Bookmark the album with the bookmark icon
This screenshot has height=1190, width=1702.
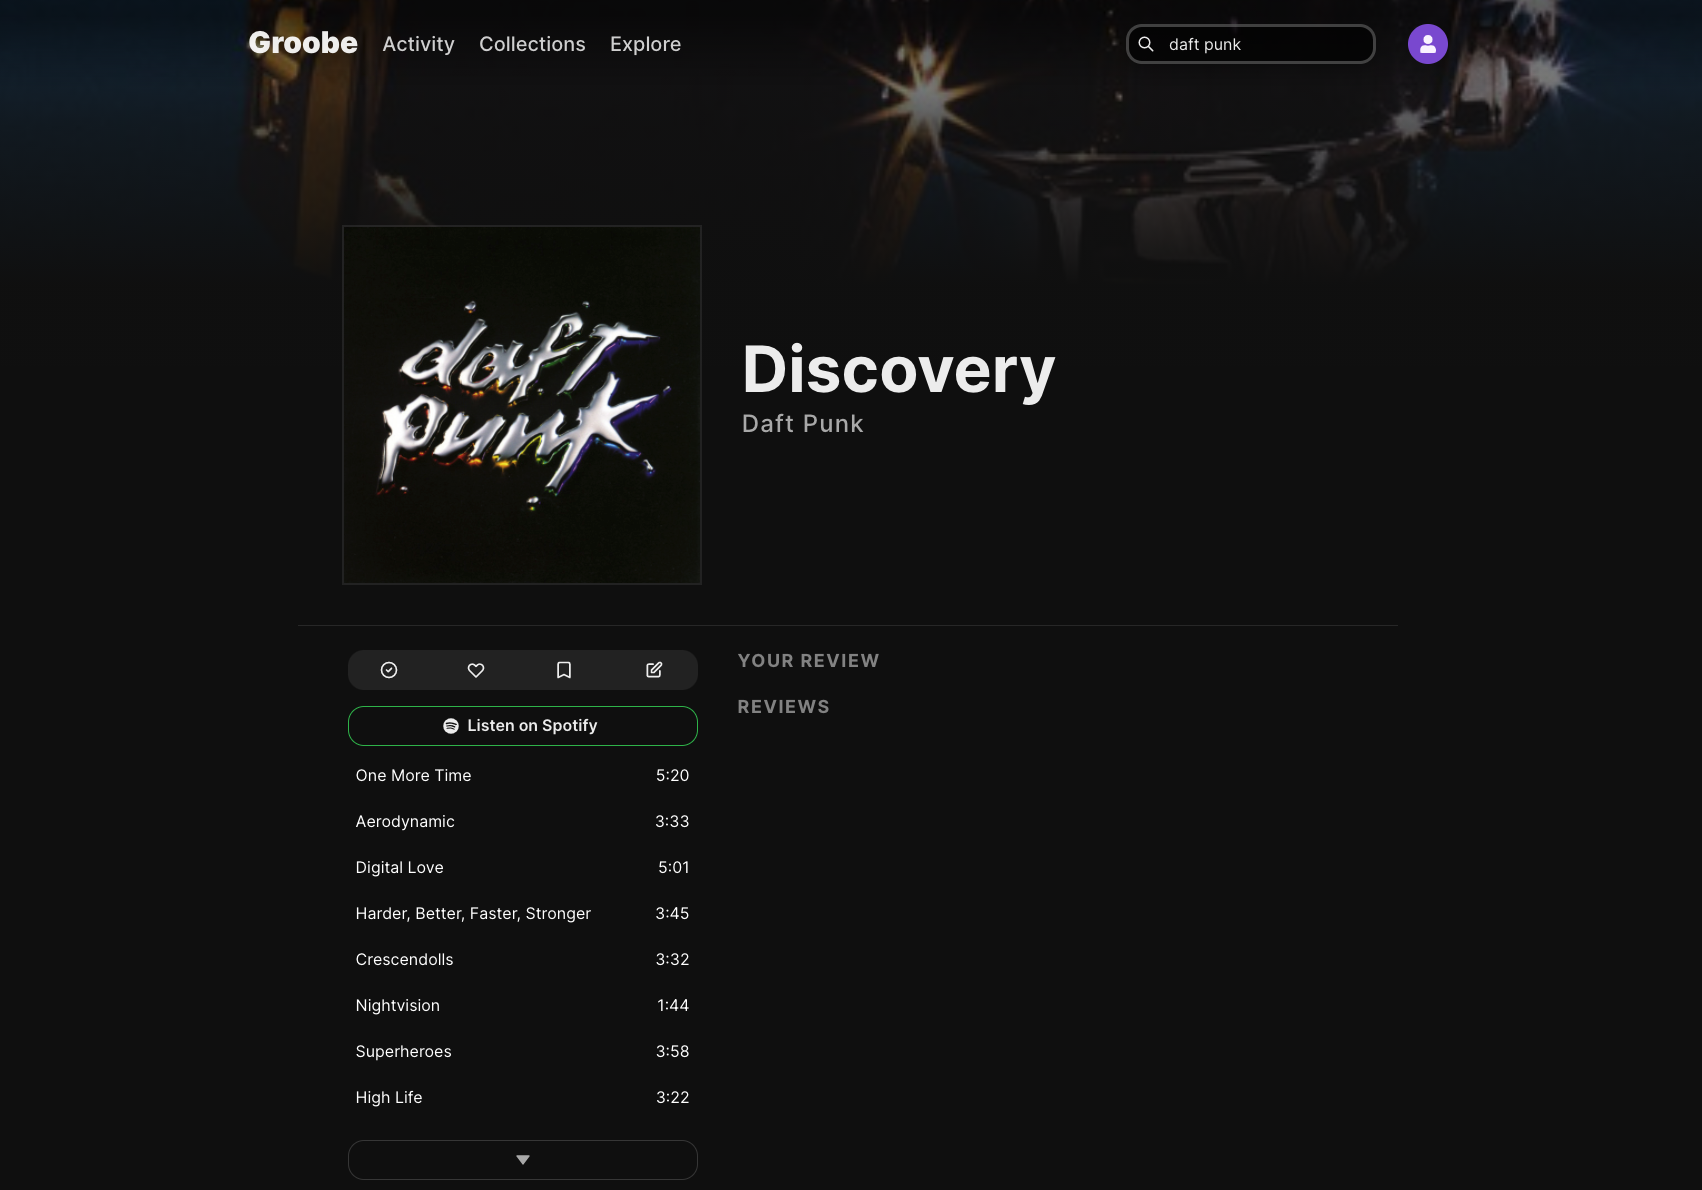(x=564, y=670)
